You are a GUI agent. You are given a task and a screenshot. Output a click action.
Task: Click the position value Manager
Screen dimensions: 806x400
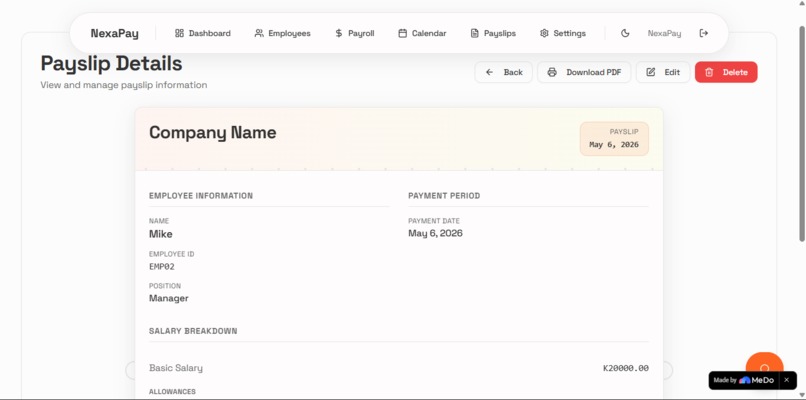(169, 298)
